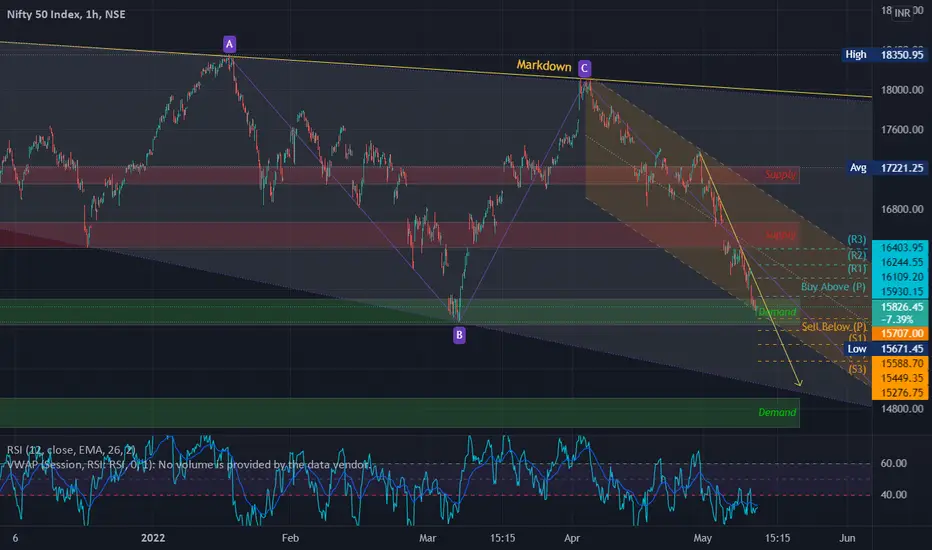
Task: Click the 14800.00 price axis value
Action: 902,408
